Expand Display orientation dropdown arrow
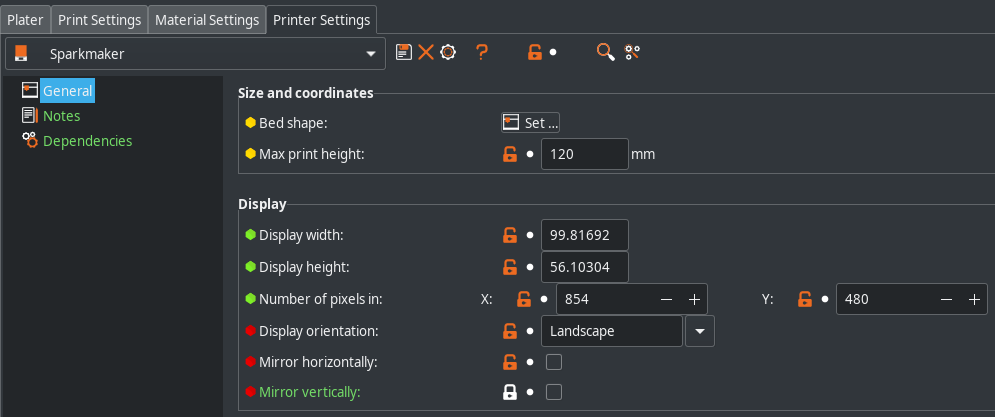The height and width of the screenshot is (417, 995). (699, 331)
